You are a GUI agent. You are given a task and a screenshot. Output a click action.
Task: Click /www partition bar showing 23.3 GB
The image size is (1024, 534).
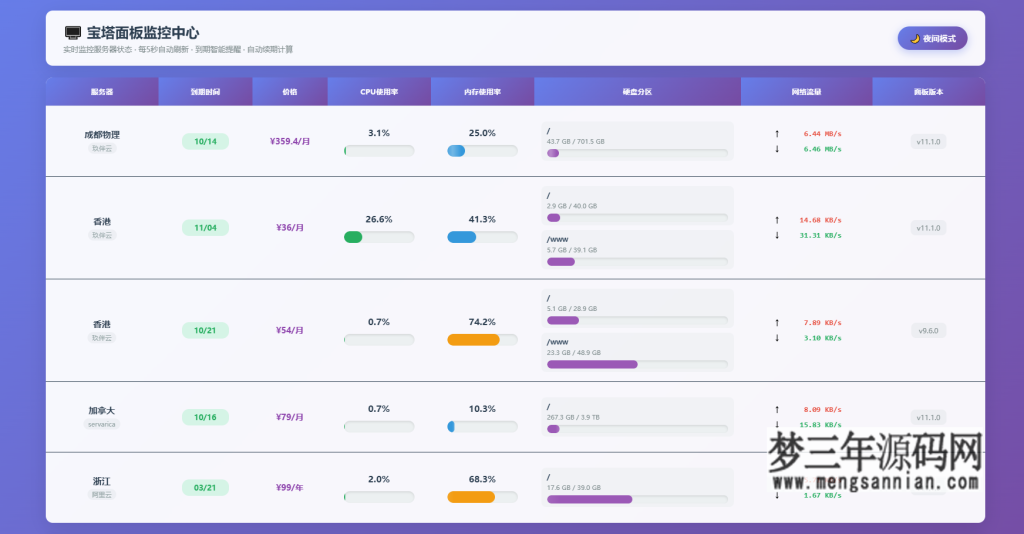coord(637,364)
